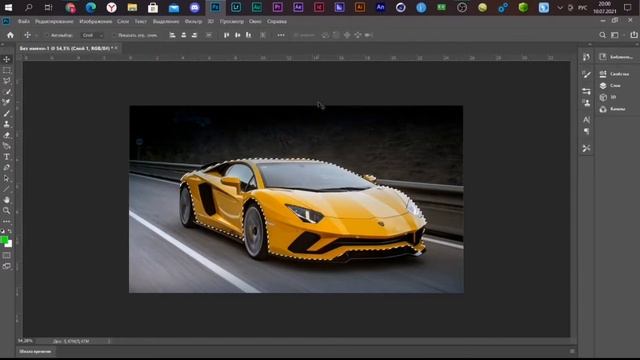The height and width of the screenshot is (360, 640).
Task: Open the Фильтр menu
Action: (x=193, y=21)
